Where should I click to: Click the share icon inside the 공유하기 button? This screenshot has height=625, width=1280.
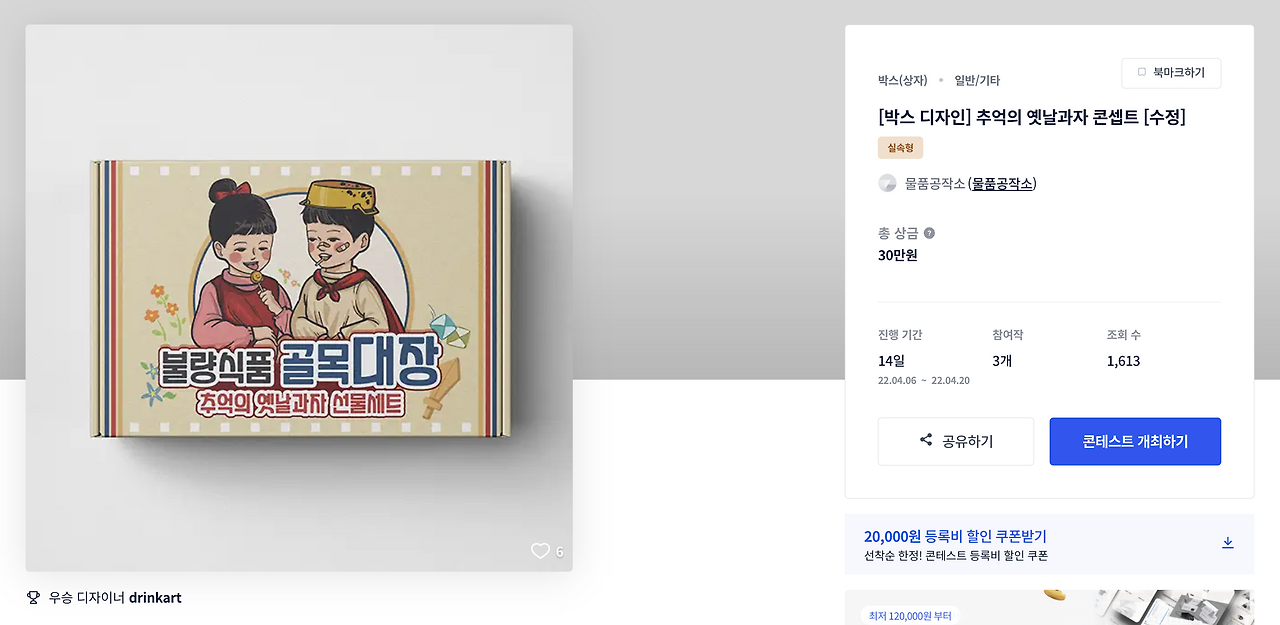tap(924, 441)
